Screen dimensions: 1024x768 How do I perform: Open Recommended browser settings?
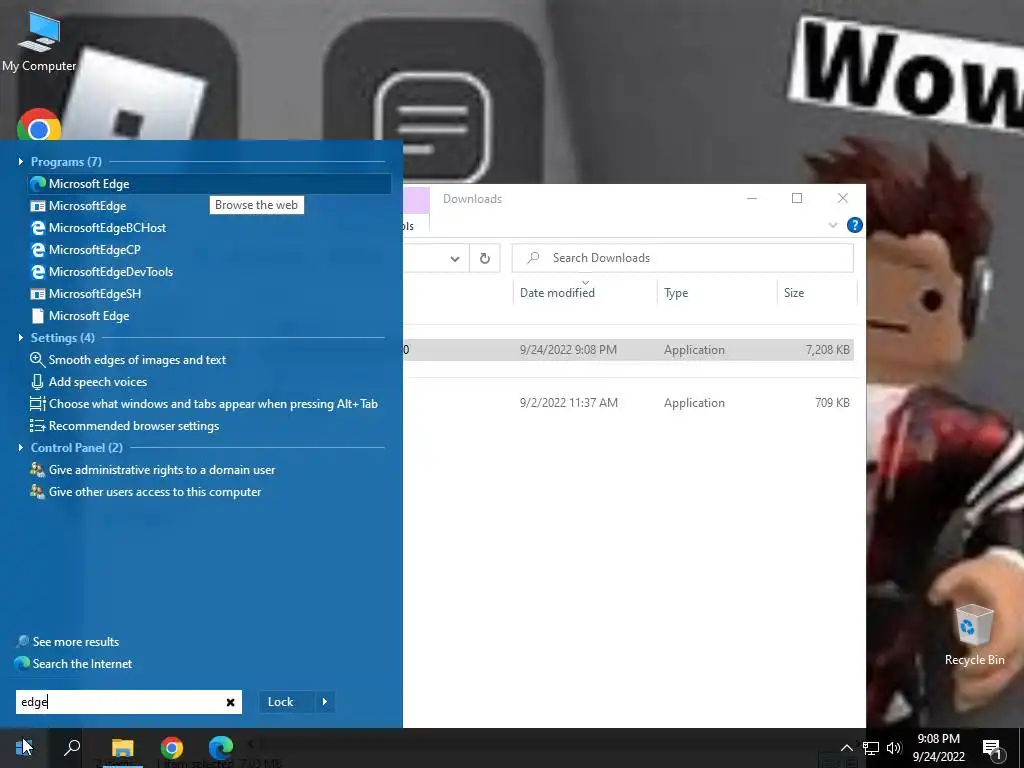point(124,426)
